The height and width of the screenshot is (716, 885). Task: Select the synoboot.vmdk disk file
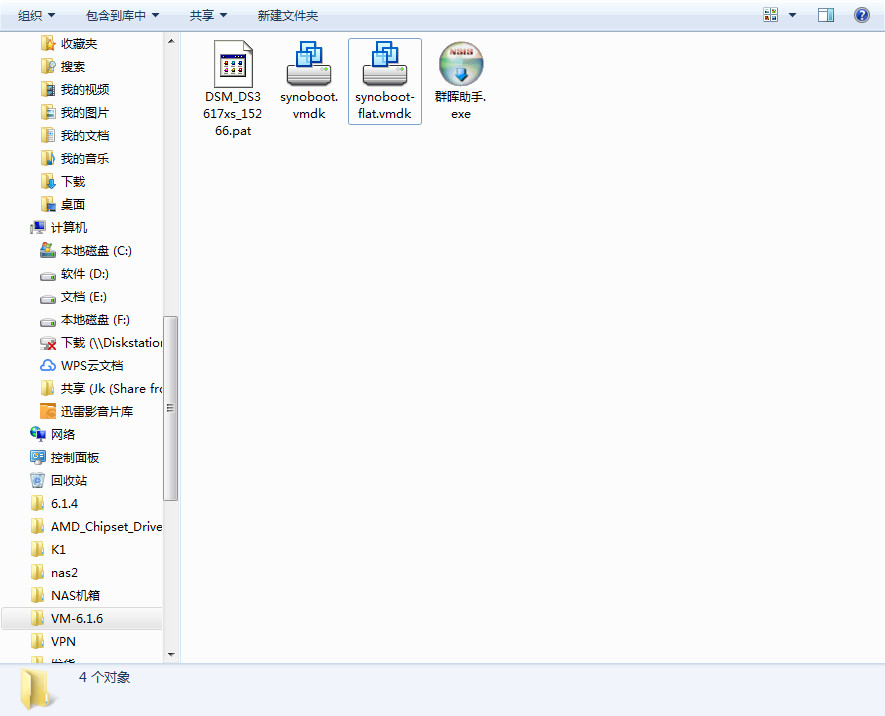tap(308, 65)
